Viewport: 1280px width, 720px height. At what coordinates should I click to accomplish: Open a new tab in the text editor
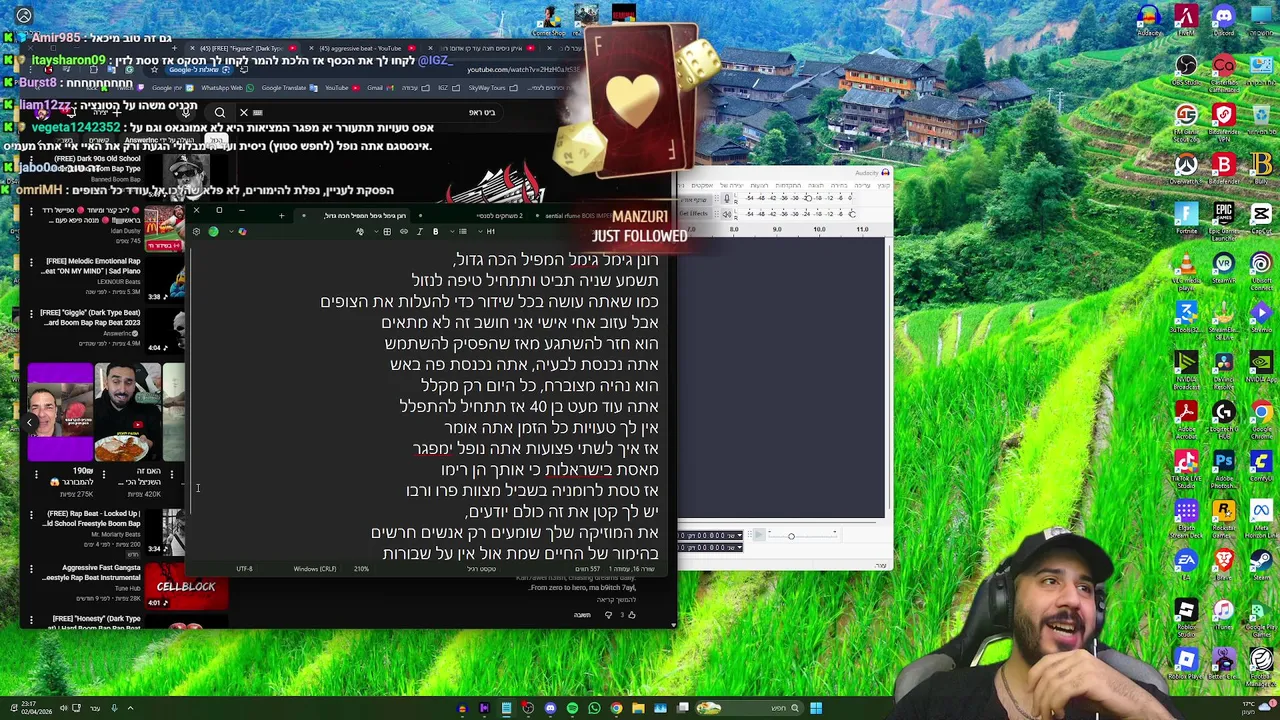pyautogui.click(x=281, y=215)
